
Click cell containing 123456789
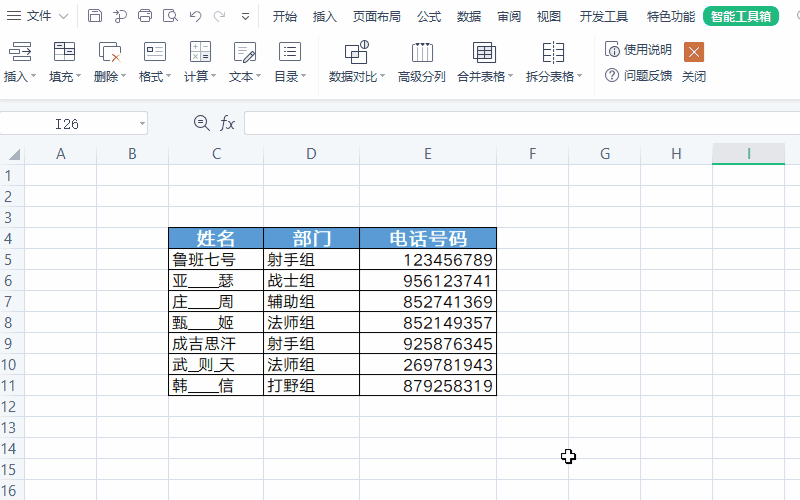[428, 259]
